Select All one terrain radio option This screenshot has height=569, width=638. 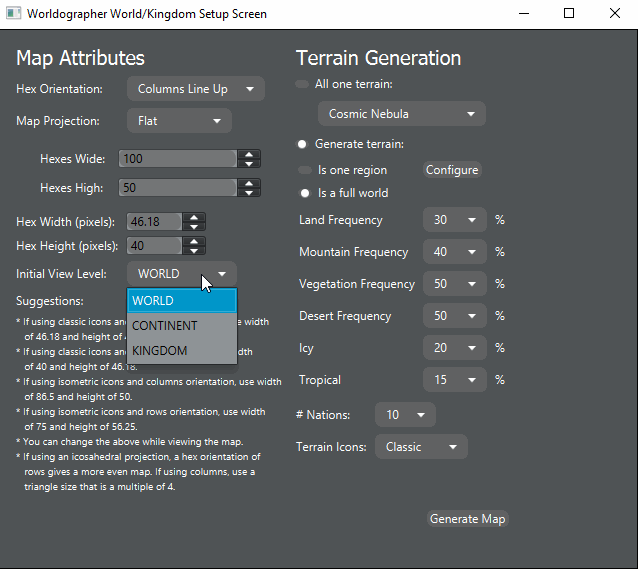[x=302, y=84]
